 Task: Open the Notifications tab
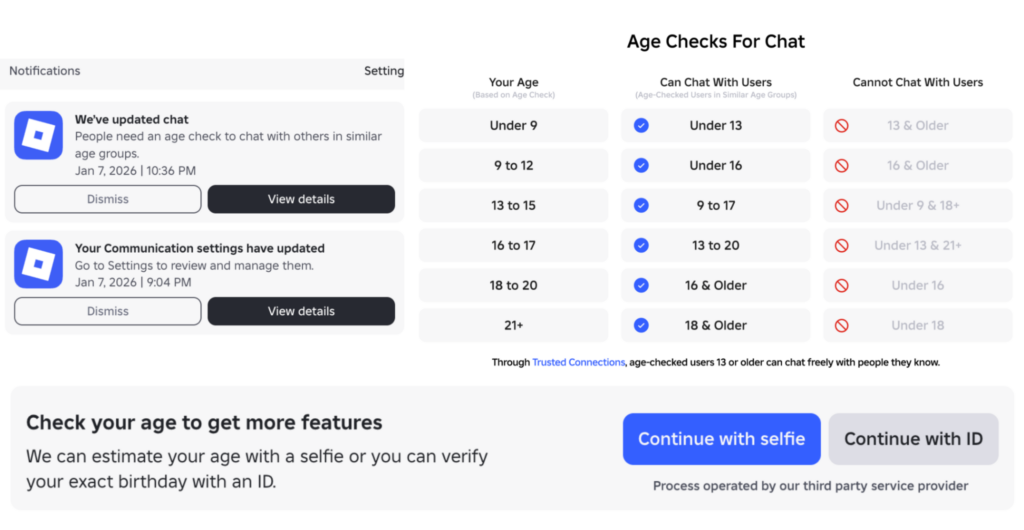[45, 71]
